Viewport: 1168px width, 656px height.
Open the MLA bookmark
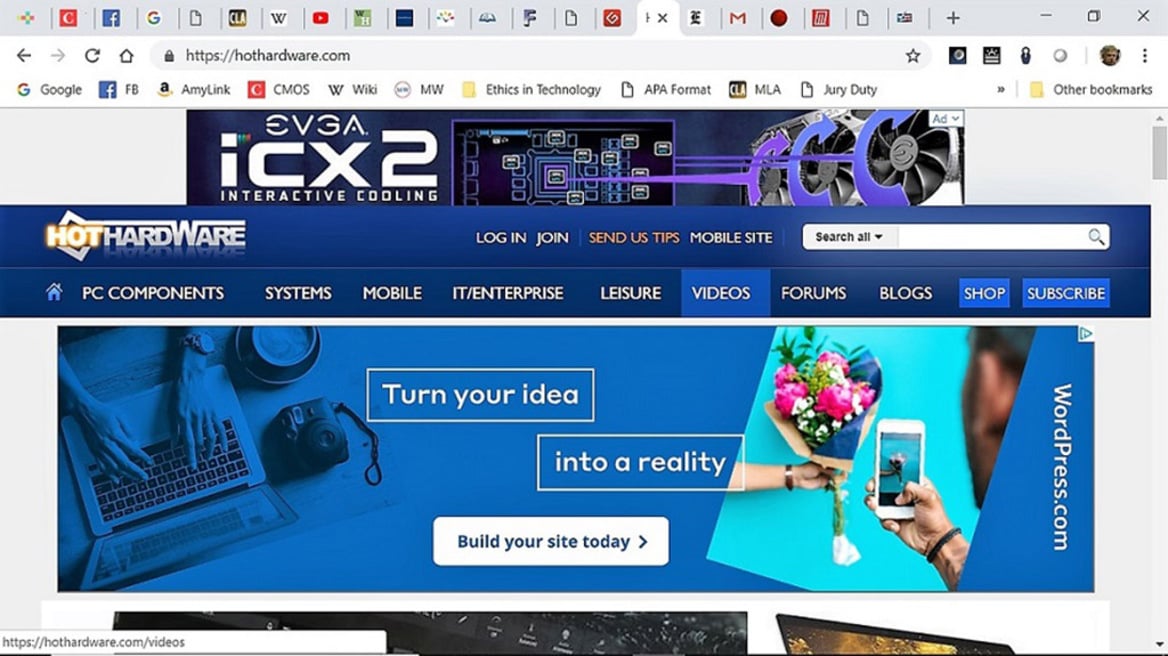point(755,89)
